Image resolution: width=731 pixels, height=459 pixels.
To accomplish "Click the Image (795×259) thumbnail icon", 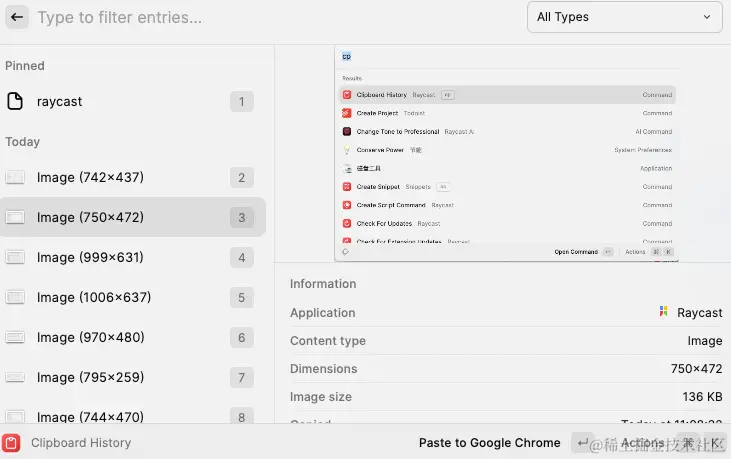I will pyautogui.click(x=15, y=378).
